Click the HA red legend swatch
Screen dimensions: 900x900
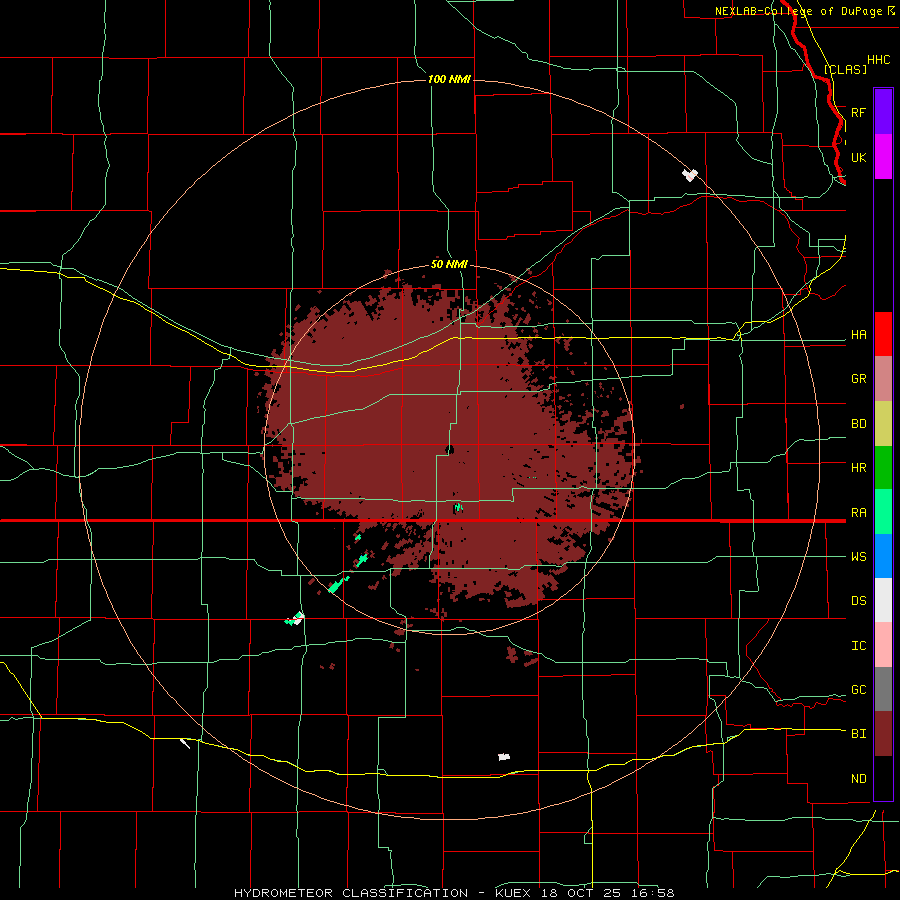click(883, 334)
